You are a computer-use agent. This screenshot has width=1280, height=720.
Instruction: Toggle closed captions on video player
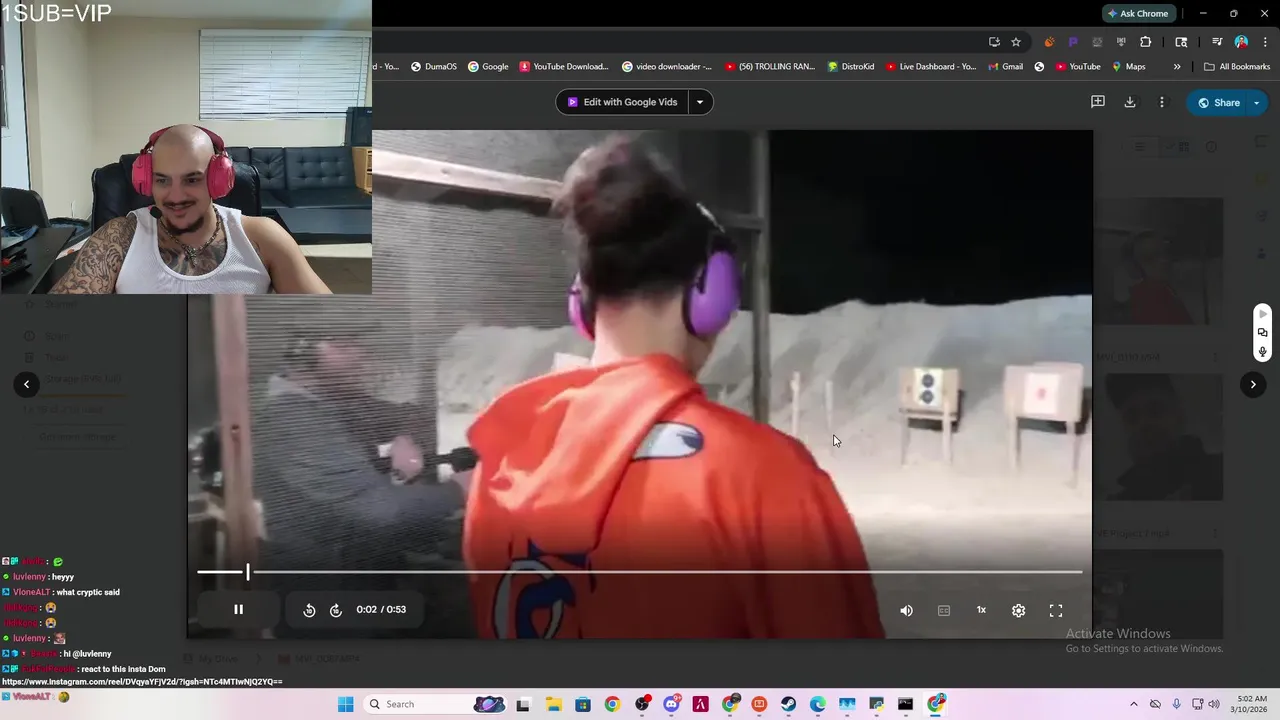(x=944, y=610)
